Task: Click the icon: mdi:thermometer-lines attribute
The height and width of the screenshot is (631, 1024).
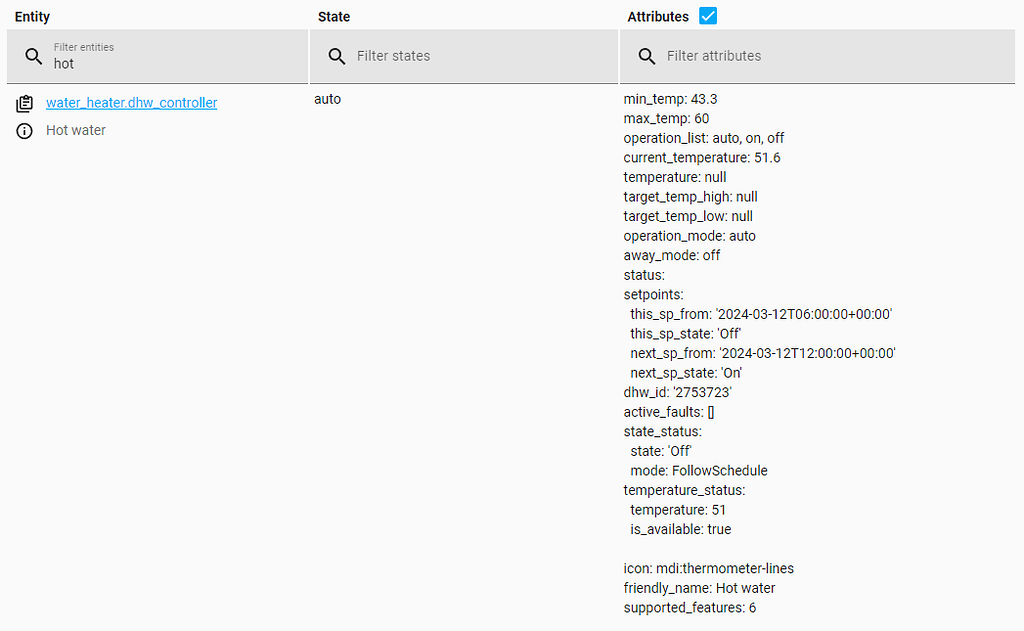Action: point(708,569)
